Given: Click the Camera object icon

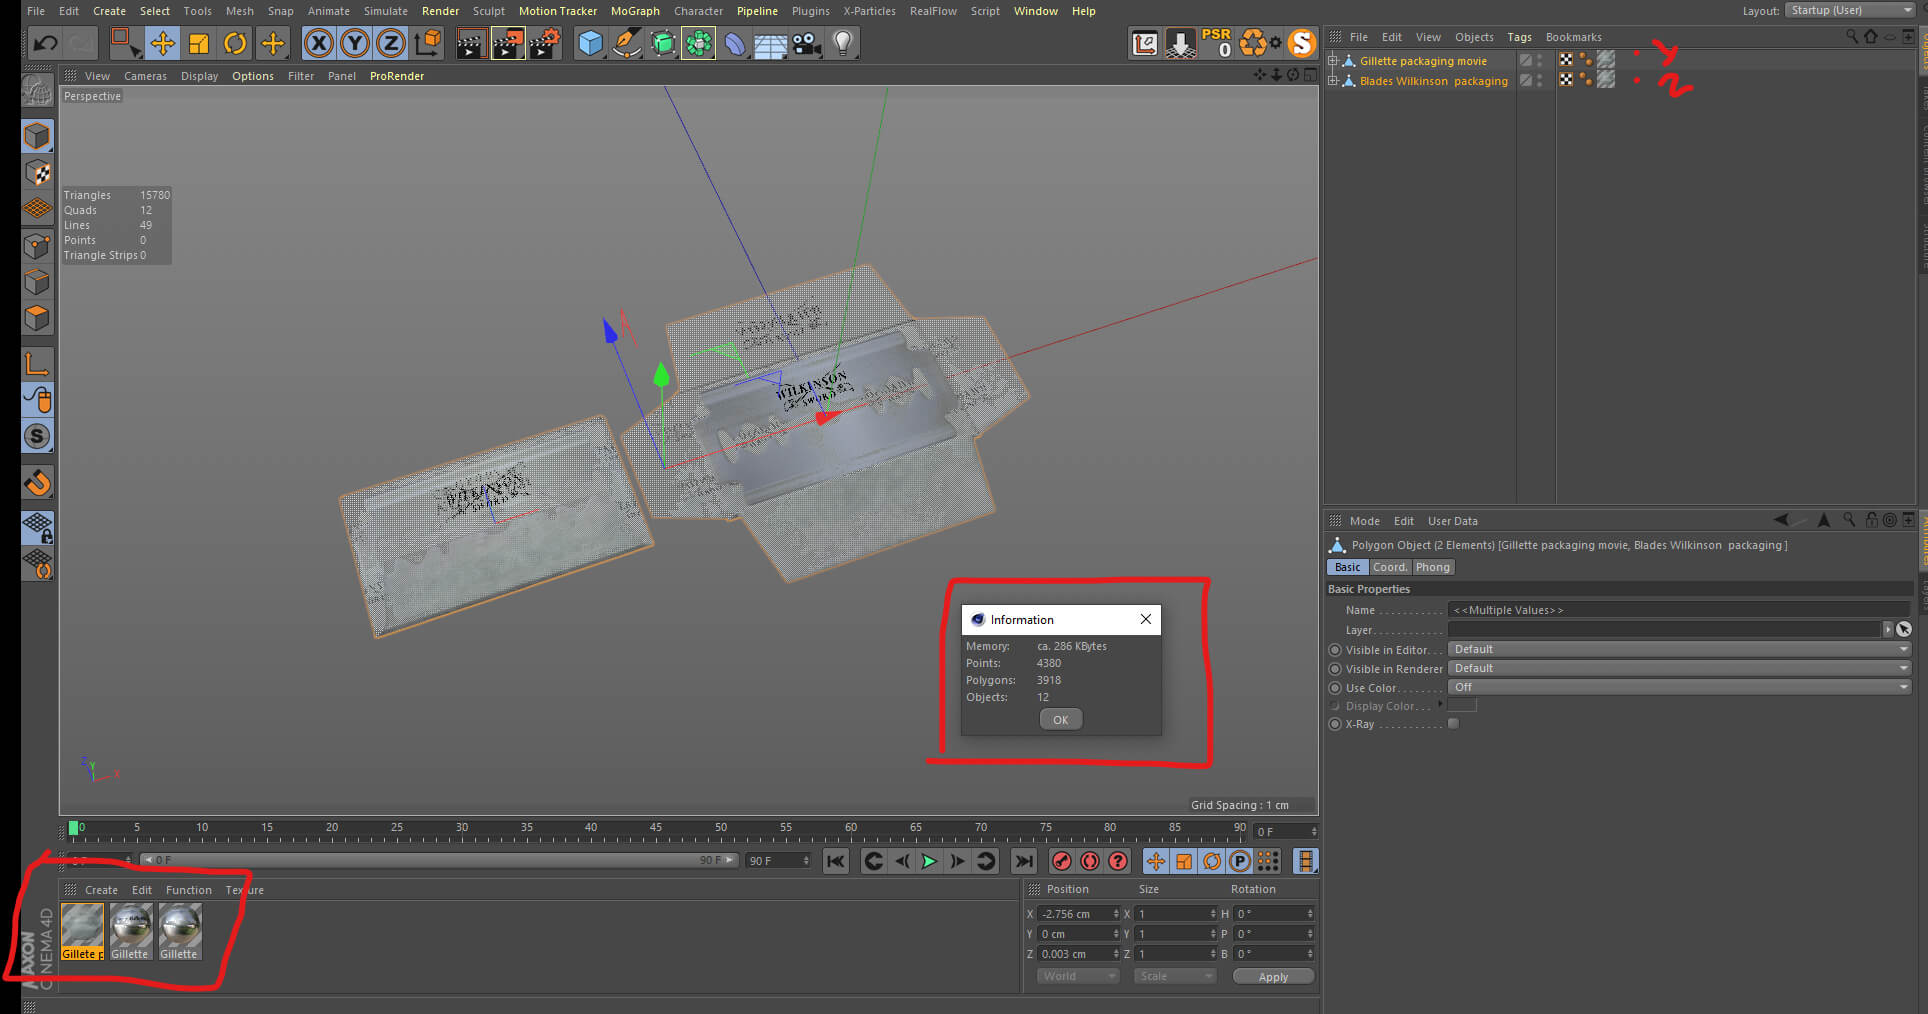Looking at the screenshot, I should pos(806,43).
